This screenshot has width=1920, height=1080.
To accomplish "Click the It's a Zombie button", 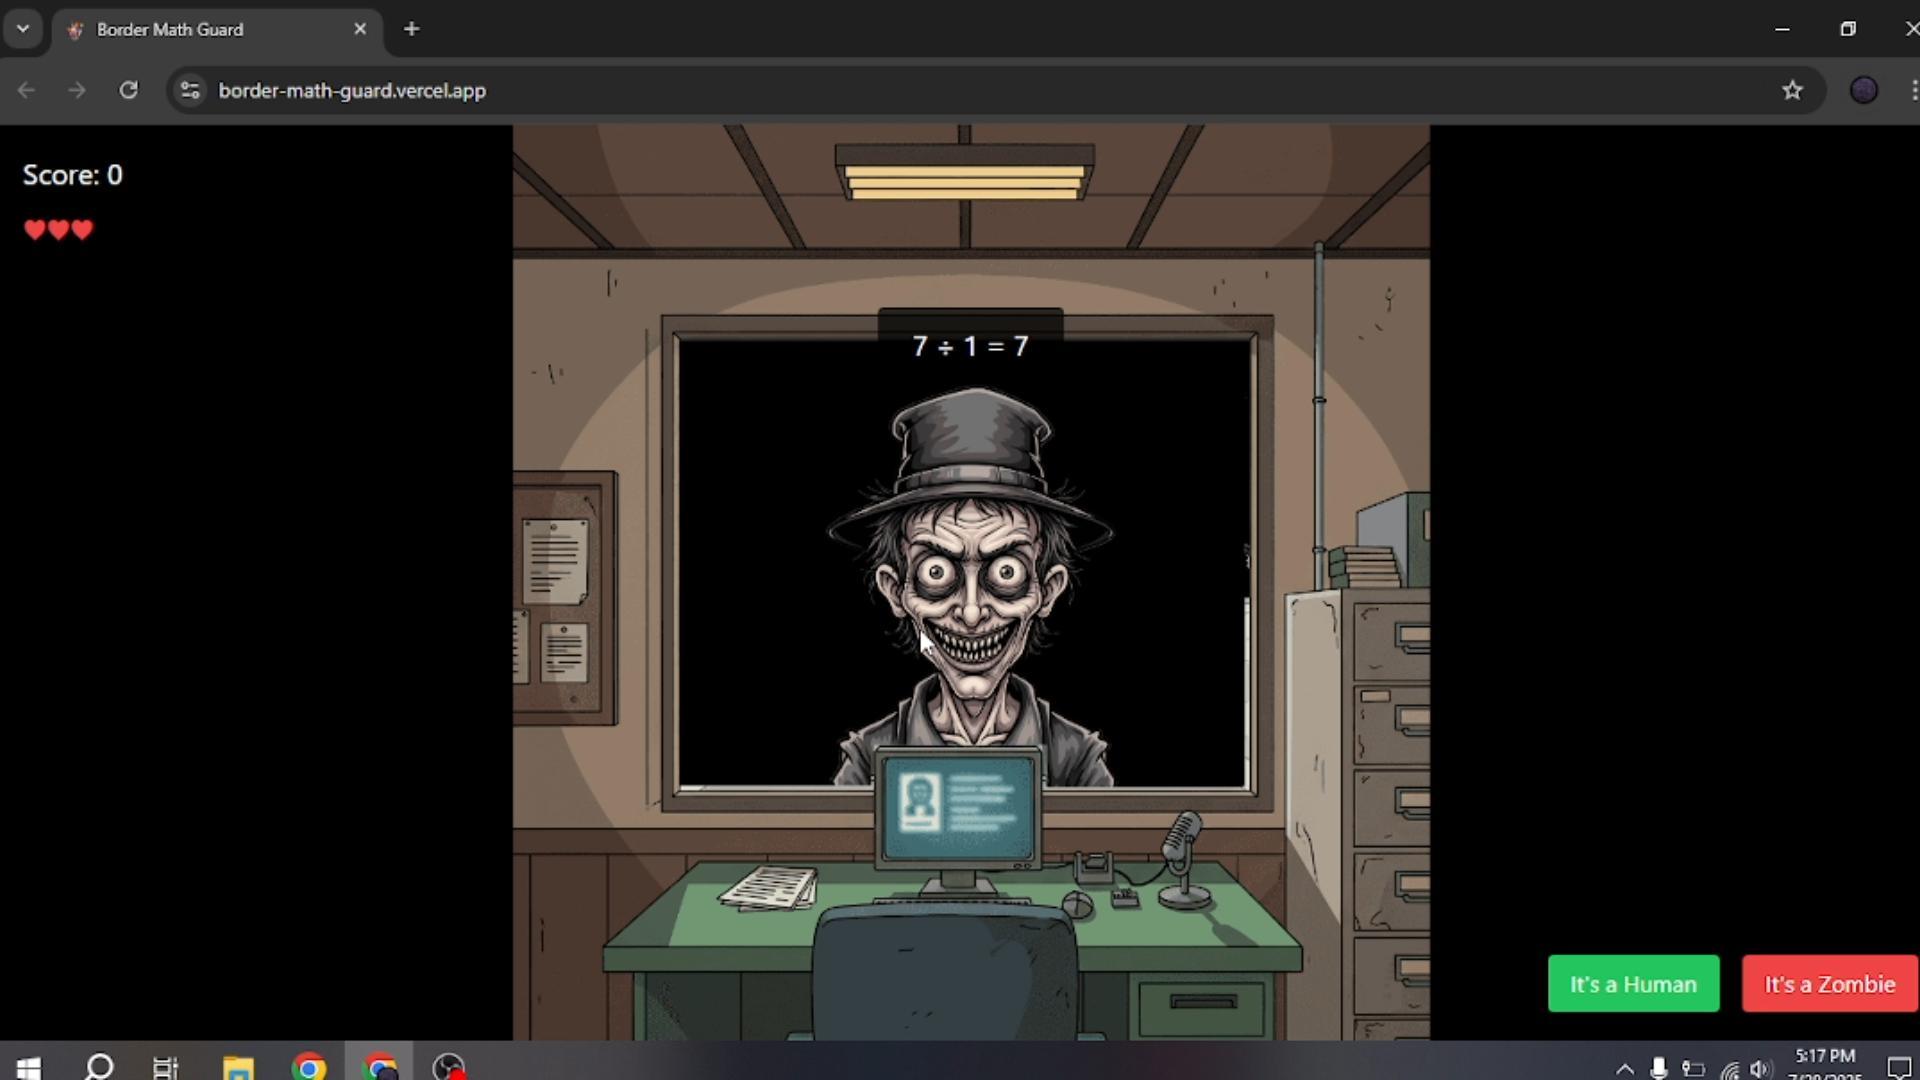I will point(1829,984).
